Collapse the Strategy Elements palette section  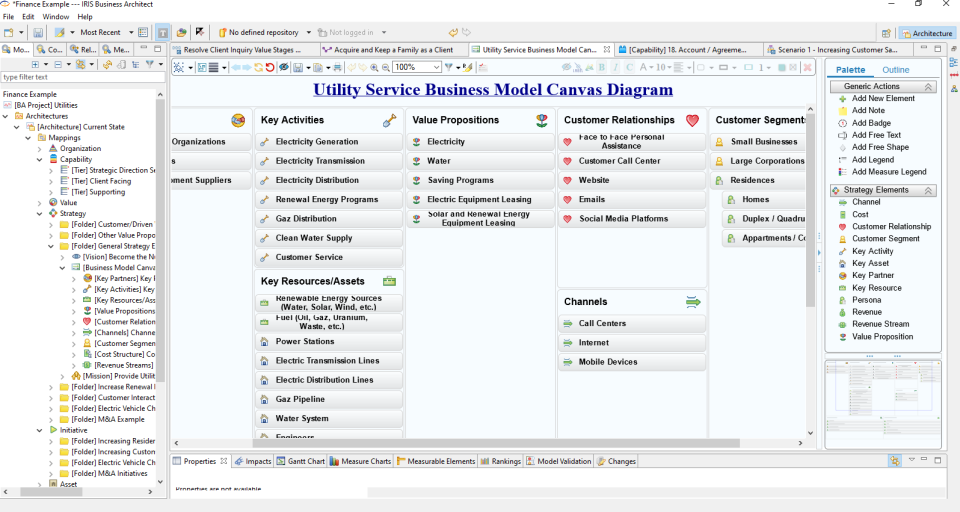[x=928, y=190]
